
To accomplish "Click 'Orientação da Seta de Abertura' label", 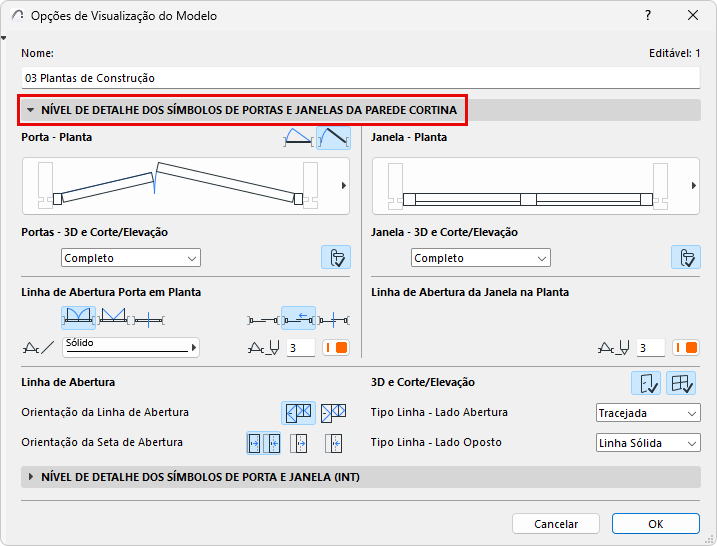I will click(102, 442).
